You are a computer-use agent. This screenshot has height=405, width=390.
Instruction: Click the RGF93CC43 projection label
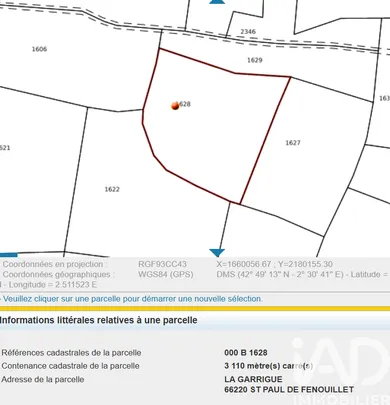point(162,264)
